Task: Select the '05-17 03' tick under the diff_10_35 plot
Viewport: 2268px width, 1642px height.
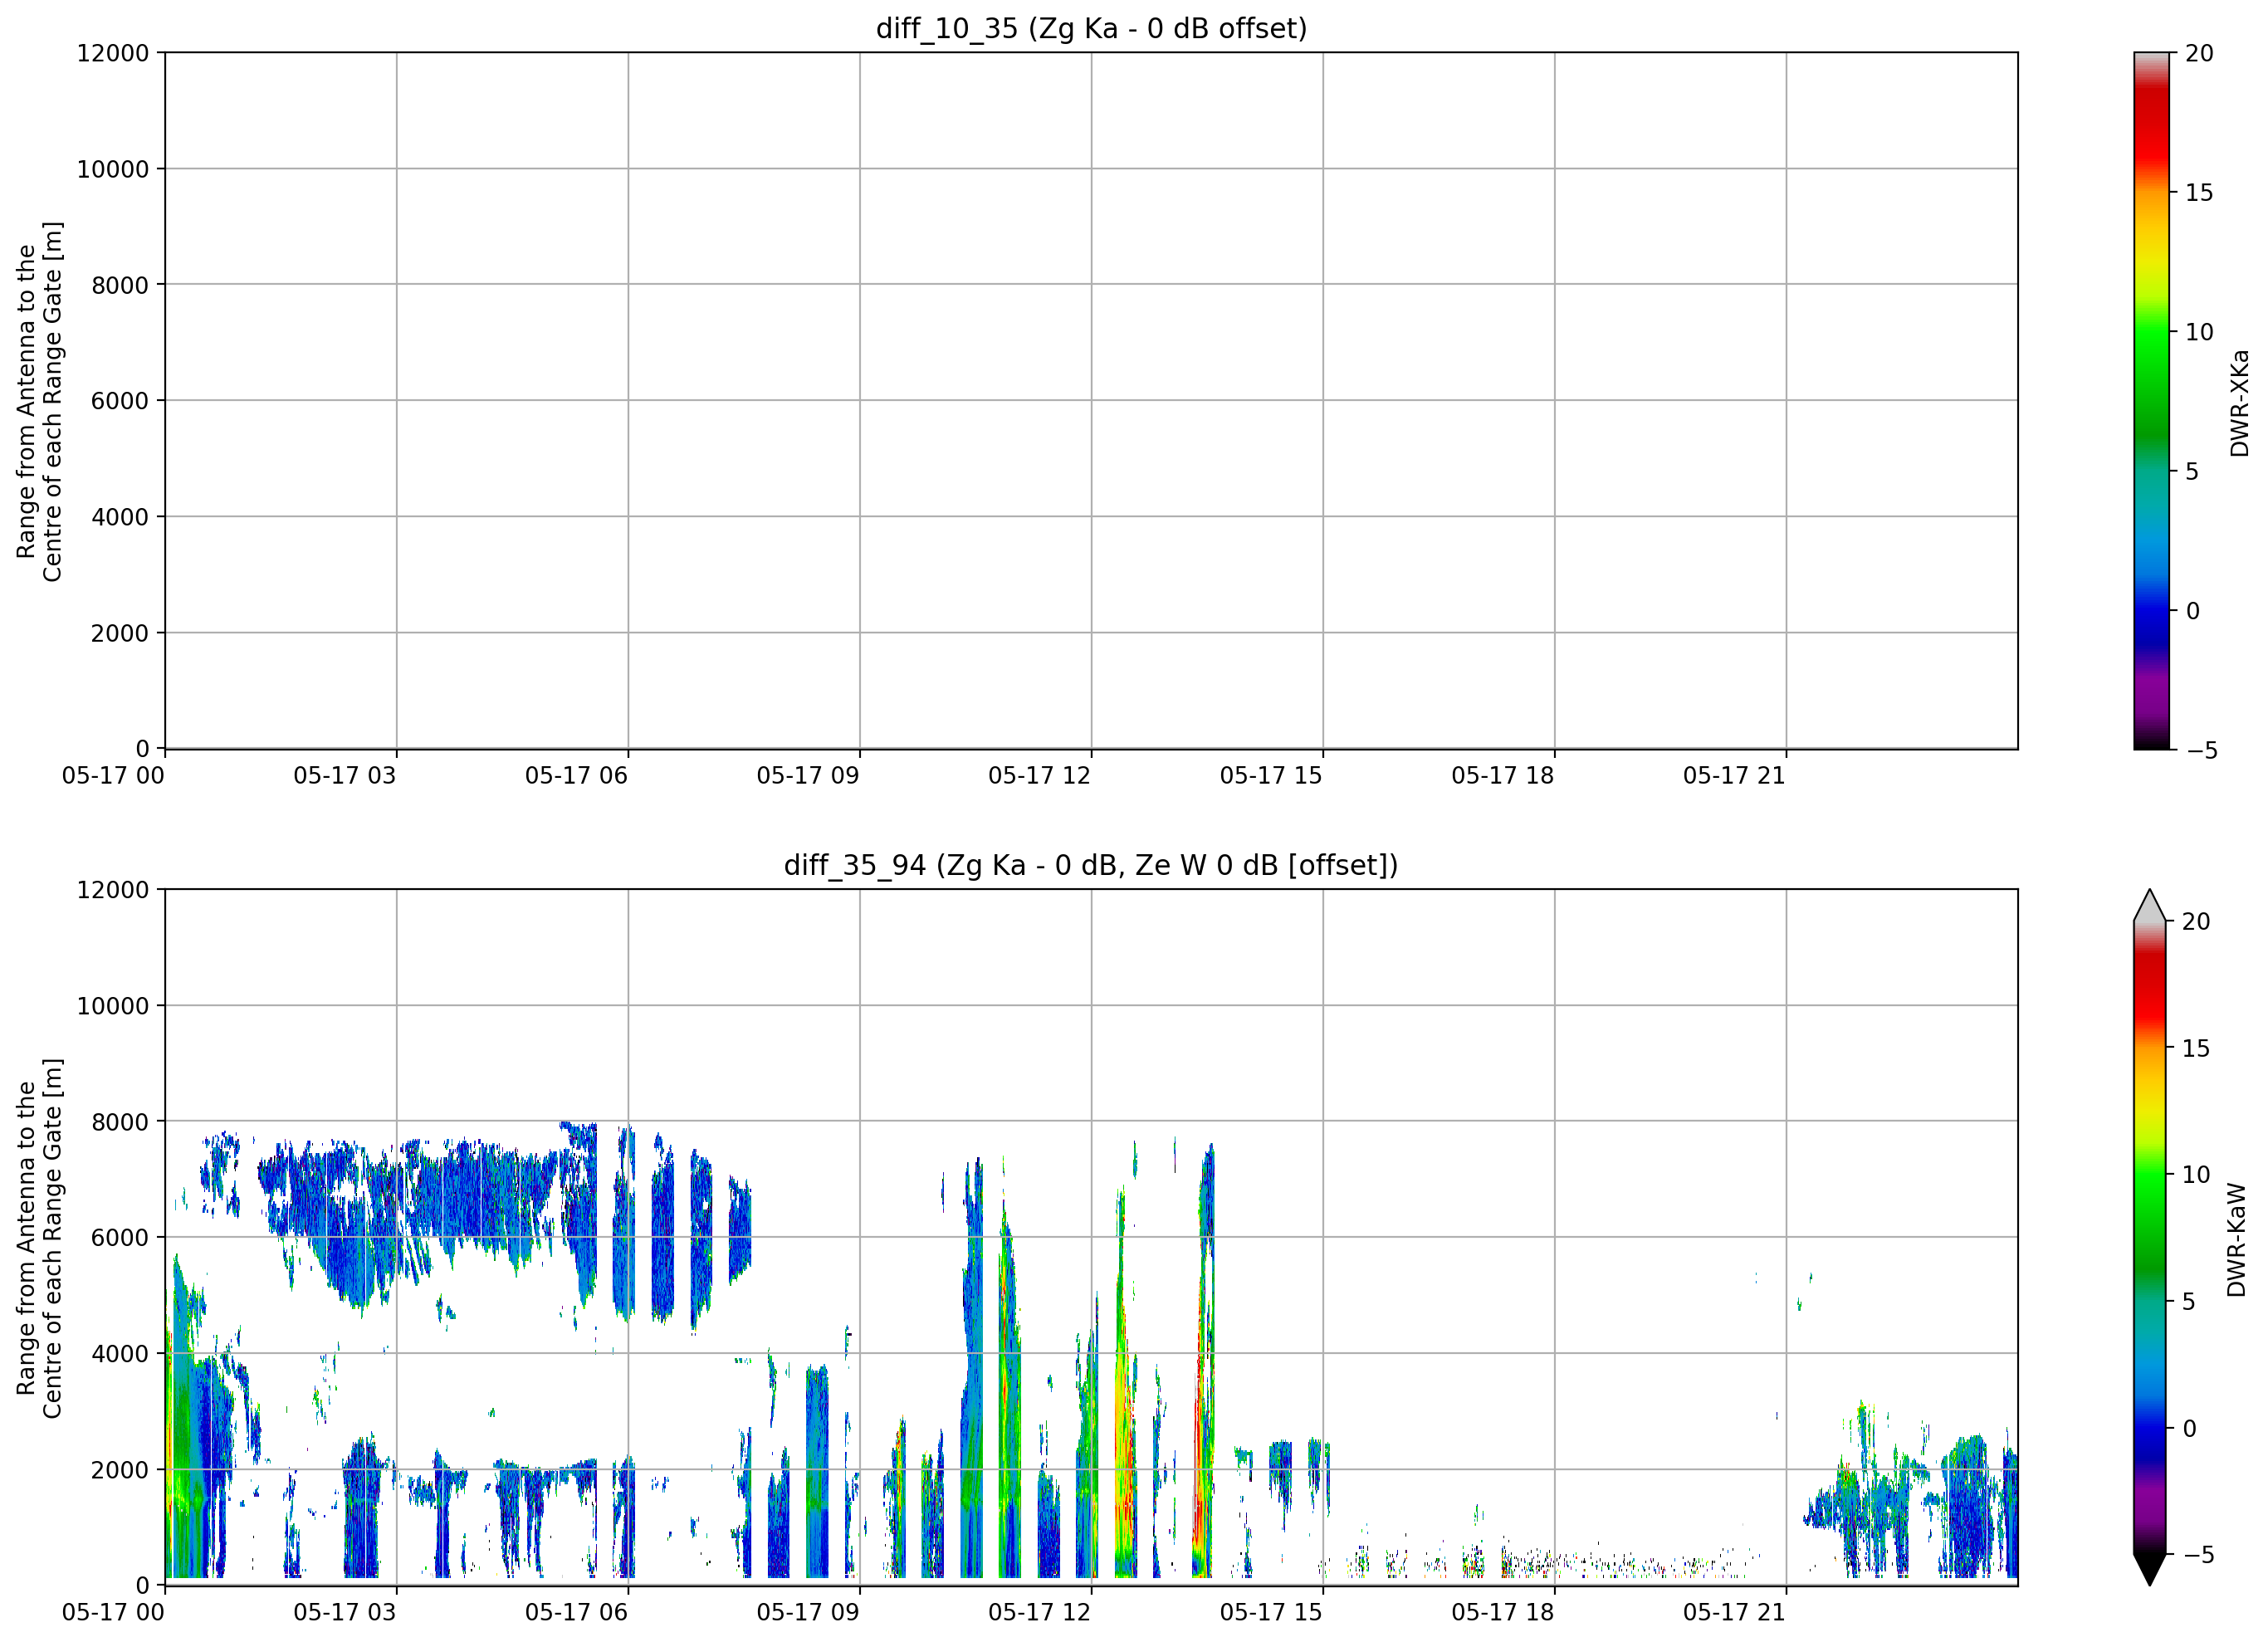Action: (x=344, y=776)
